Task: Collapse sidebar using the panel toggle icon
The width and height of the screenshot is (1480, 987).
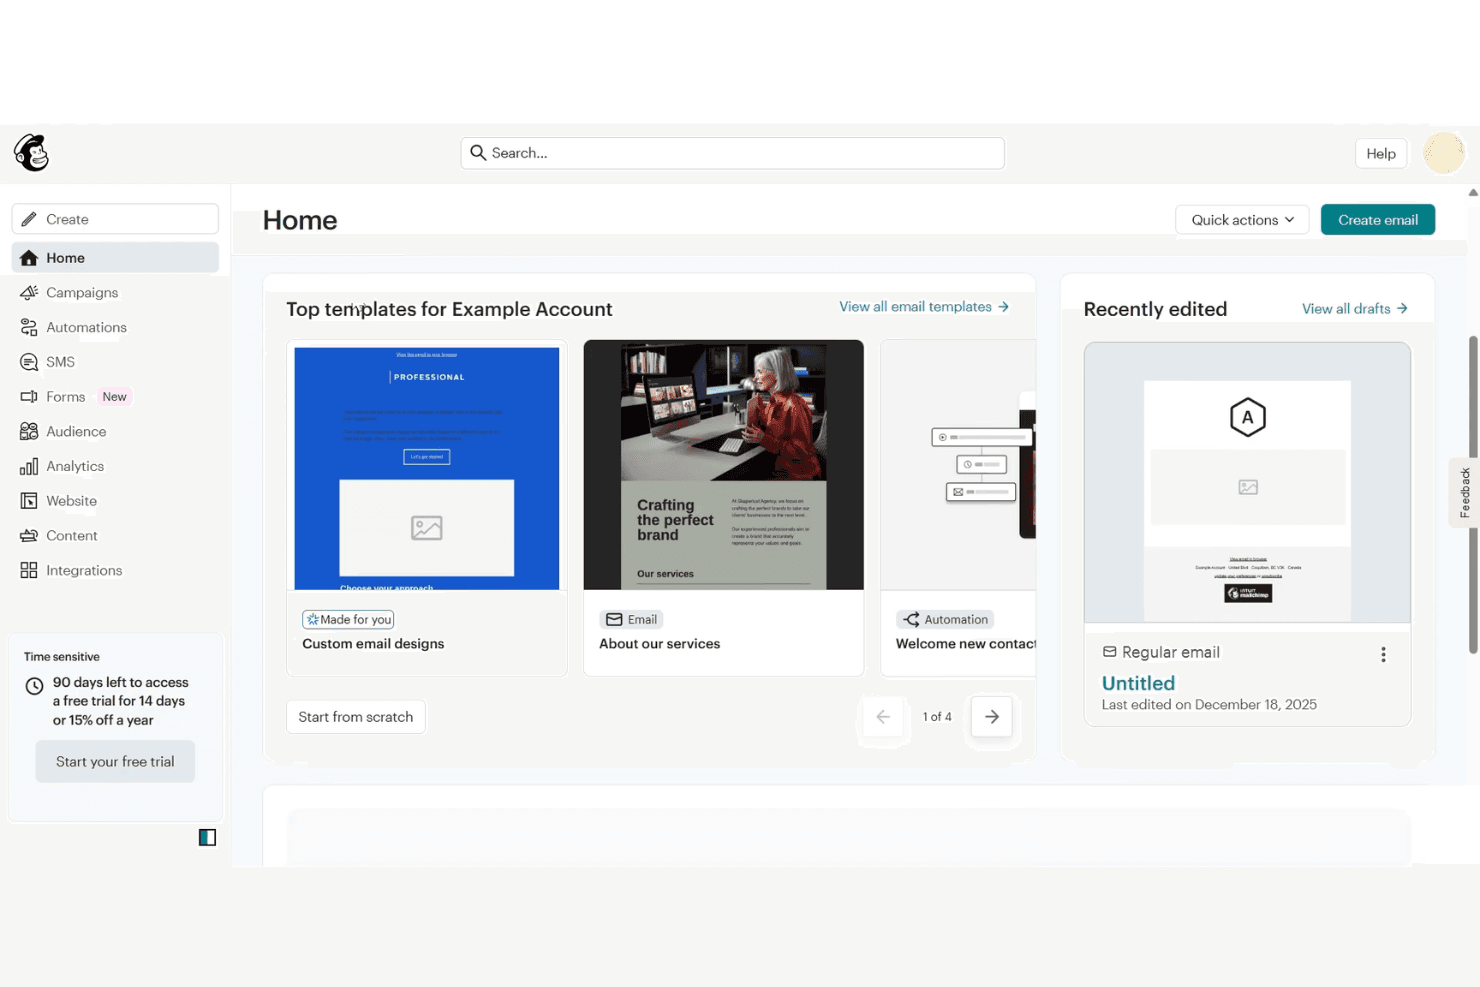Action: 207,837
